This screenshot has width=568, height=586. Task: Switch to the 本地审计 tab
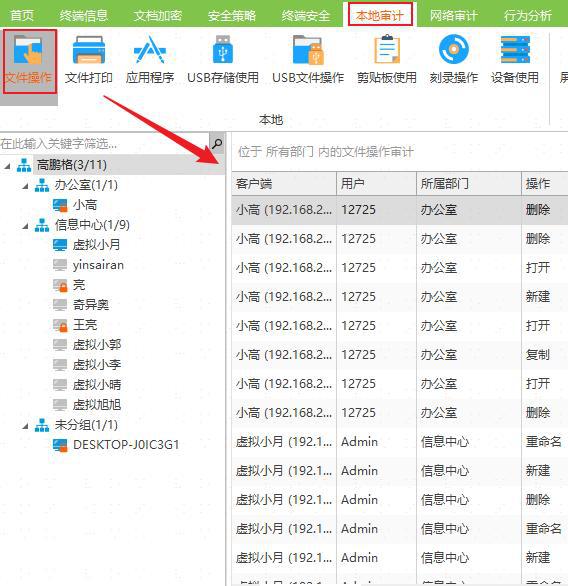380,15
